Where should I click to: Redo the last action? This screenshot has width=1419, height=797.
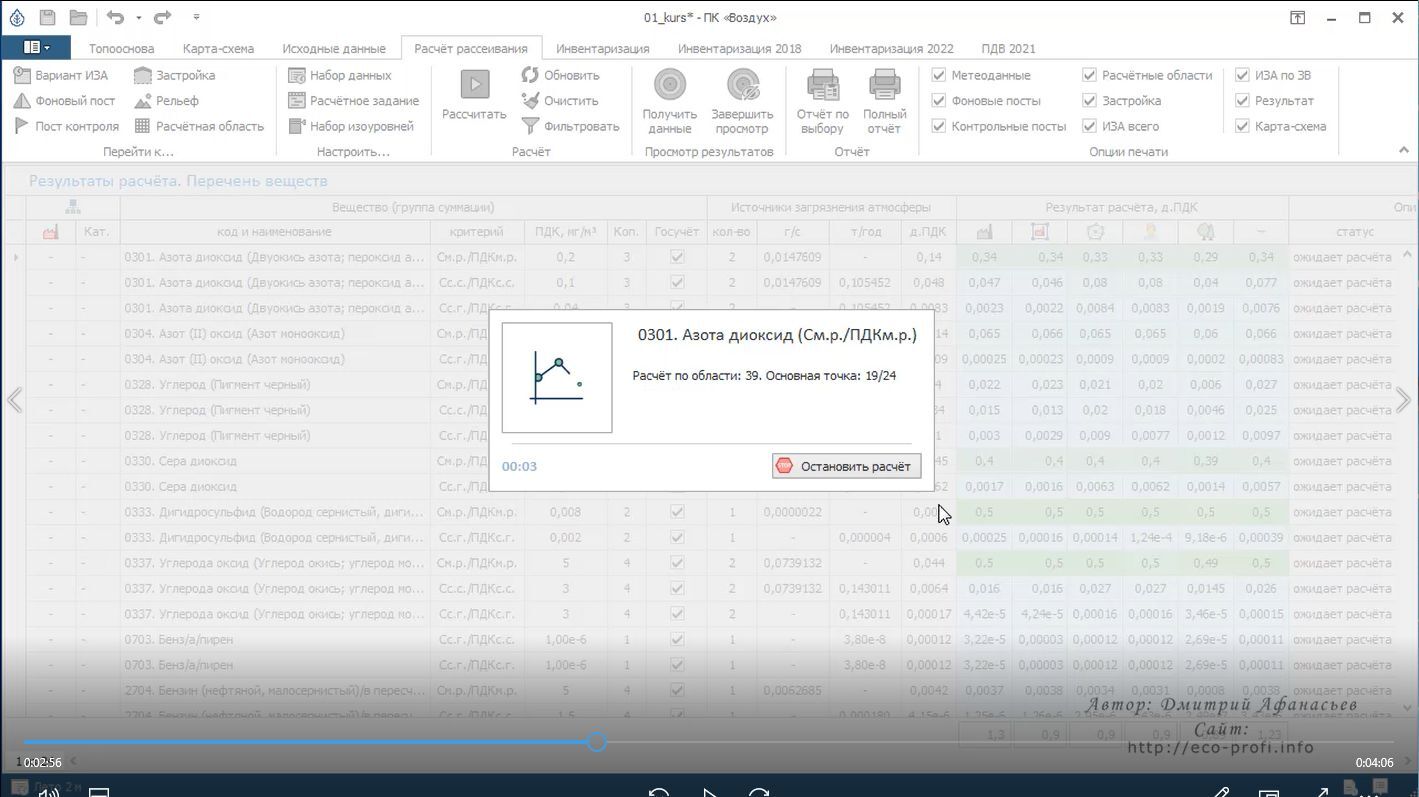tap(162, 17)
